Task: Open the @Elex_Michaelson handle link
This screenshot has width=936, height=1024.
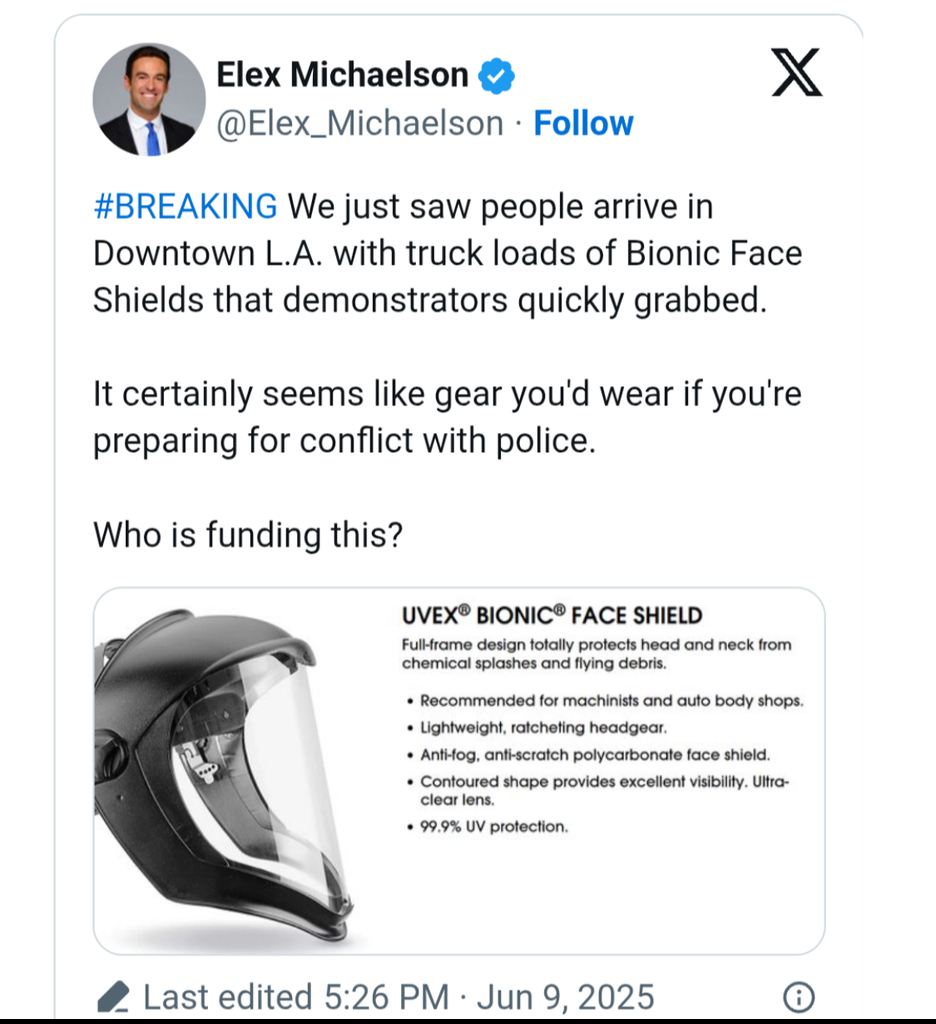Action: (x=360, y=123)
